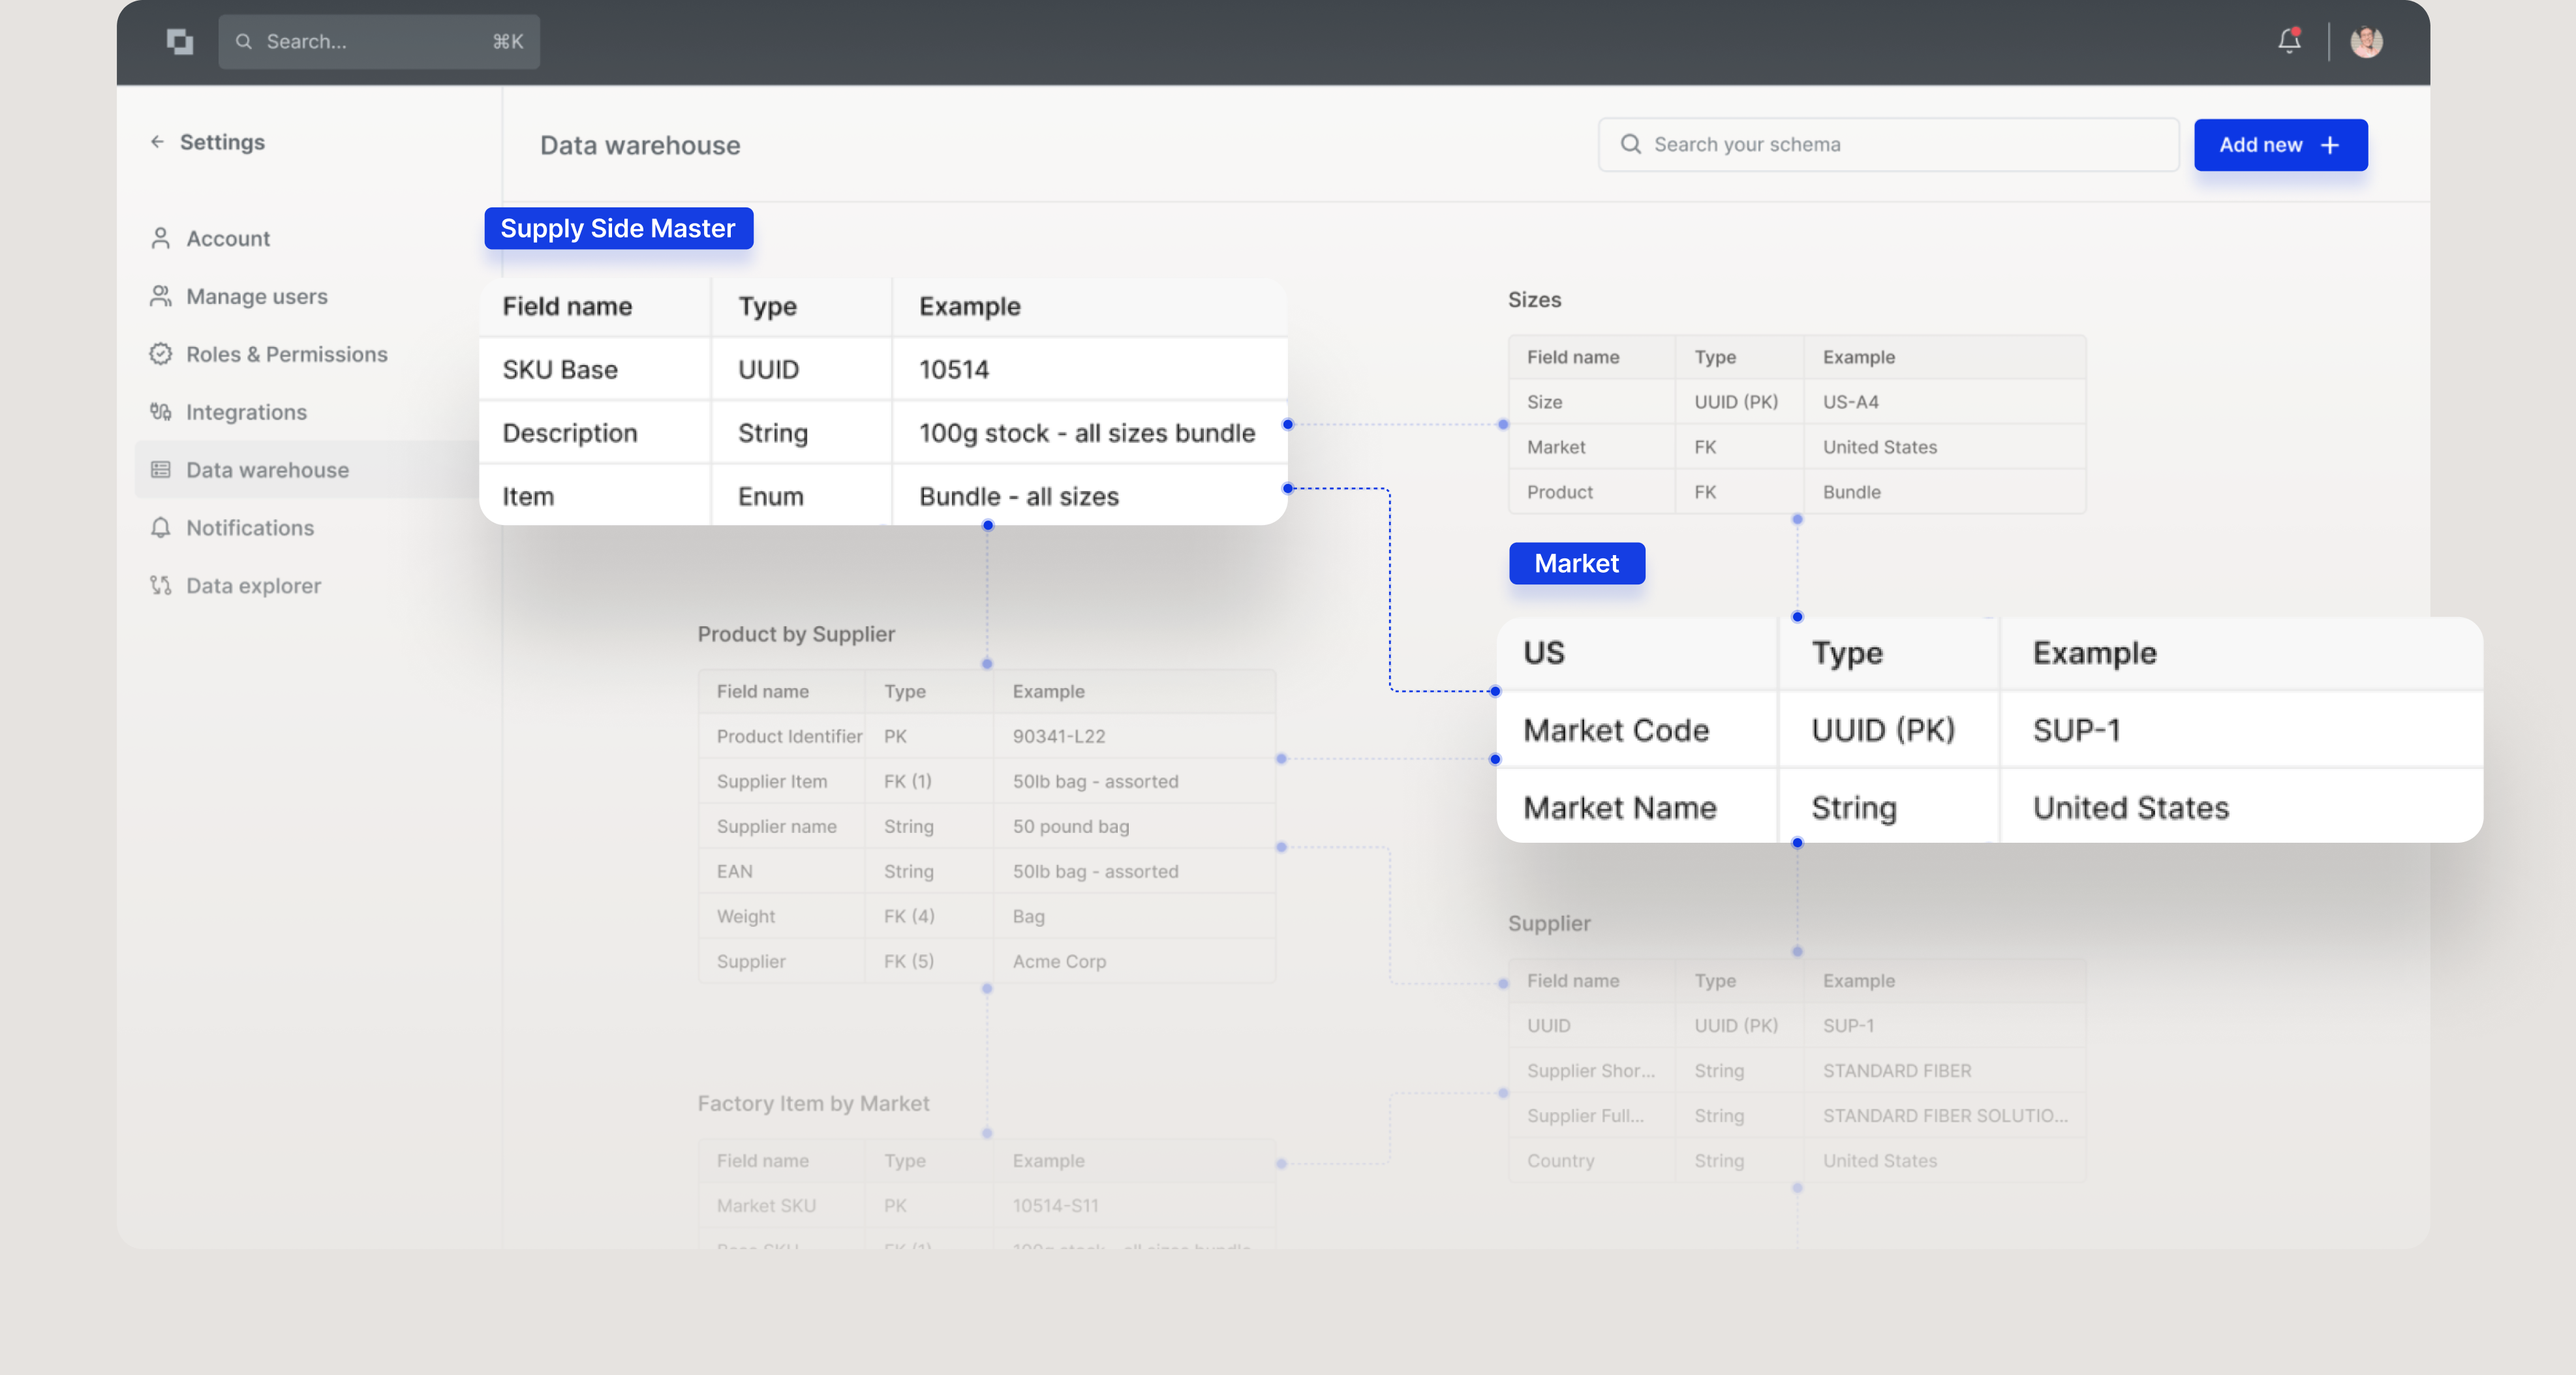The height and width of the screenshot is (1375, 2576).
Task: Click the Sizes table title
Action: click(1534, 300)
